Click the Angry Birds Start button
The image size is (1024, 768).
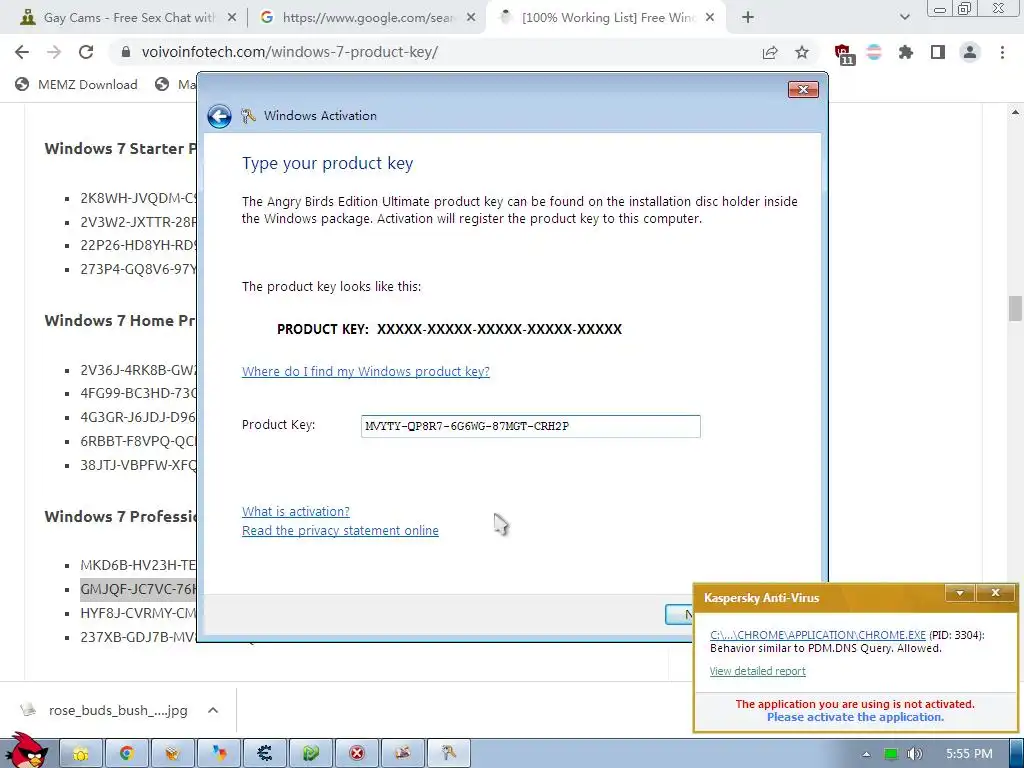[26, 751]
